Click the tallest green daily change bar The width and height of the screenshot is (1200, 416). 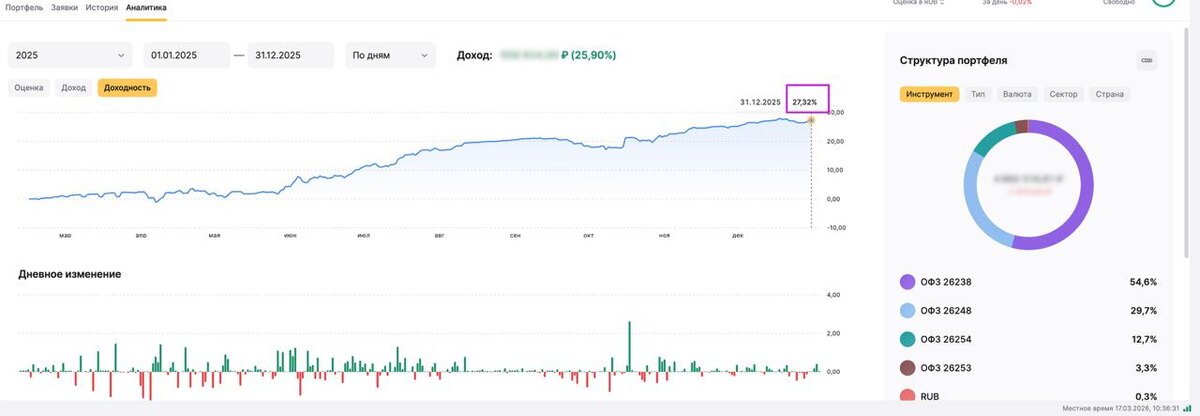click(629, 346)
